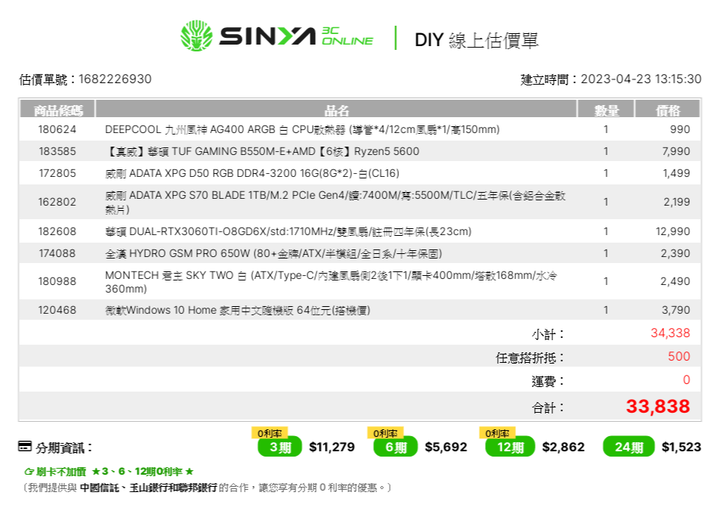
Task: Click product code 180988
Action: click(x=57, y=281)
